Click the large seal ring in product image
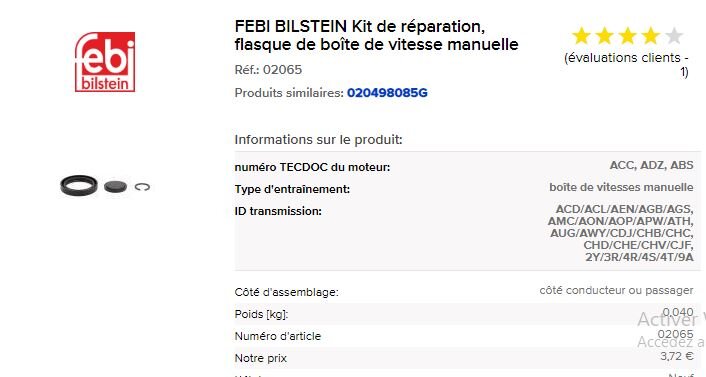 coord(79,186)
